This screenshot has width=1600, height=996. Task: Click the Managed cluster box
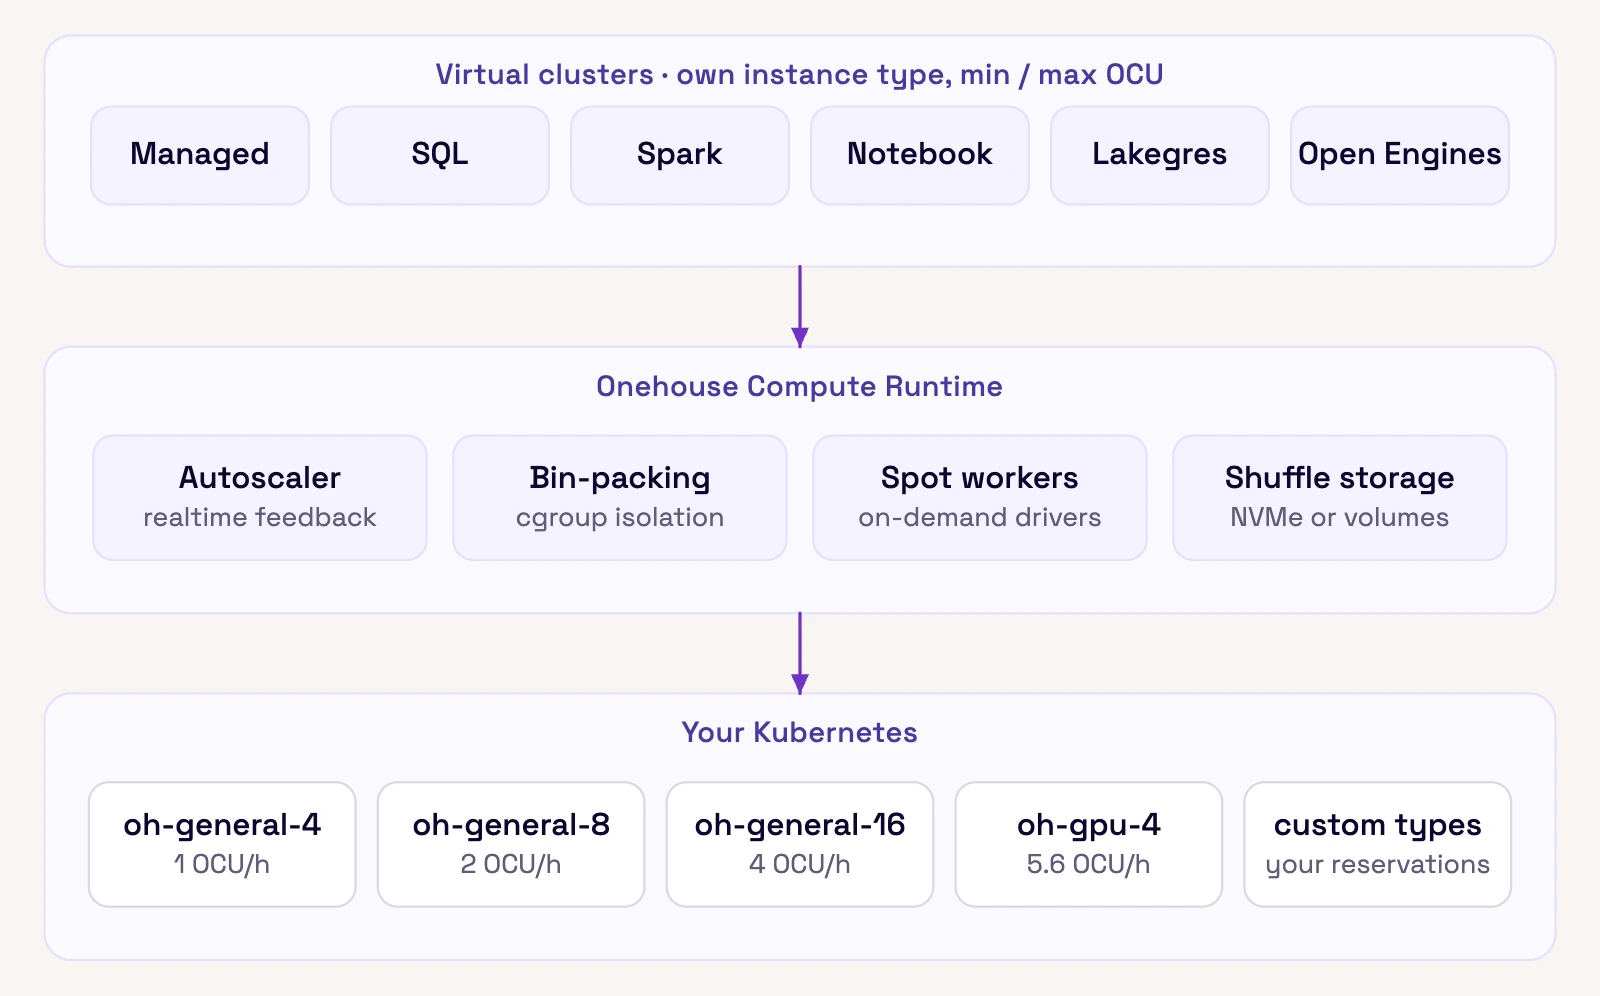200,155
